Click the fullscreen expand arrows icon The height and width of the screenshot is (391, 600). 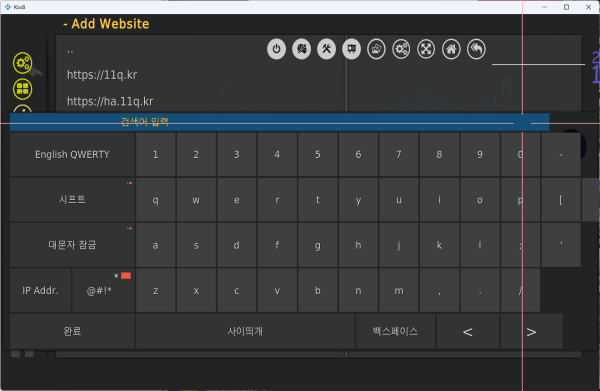coord(426,49)
